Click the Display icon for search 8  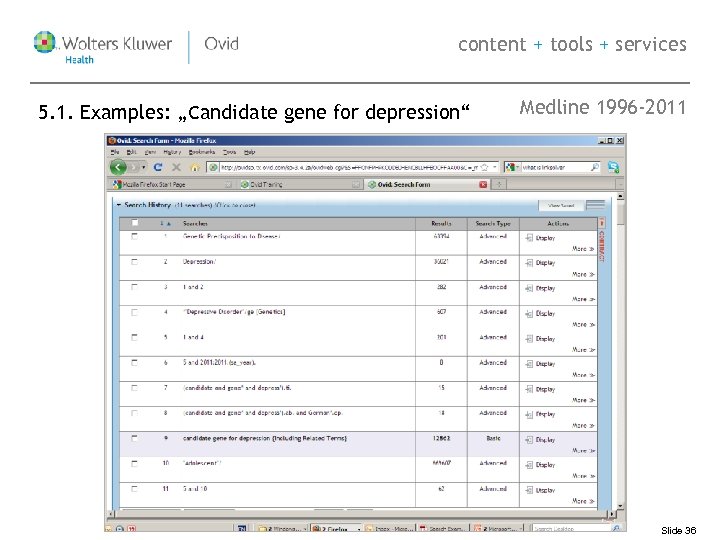529,414
